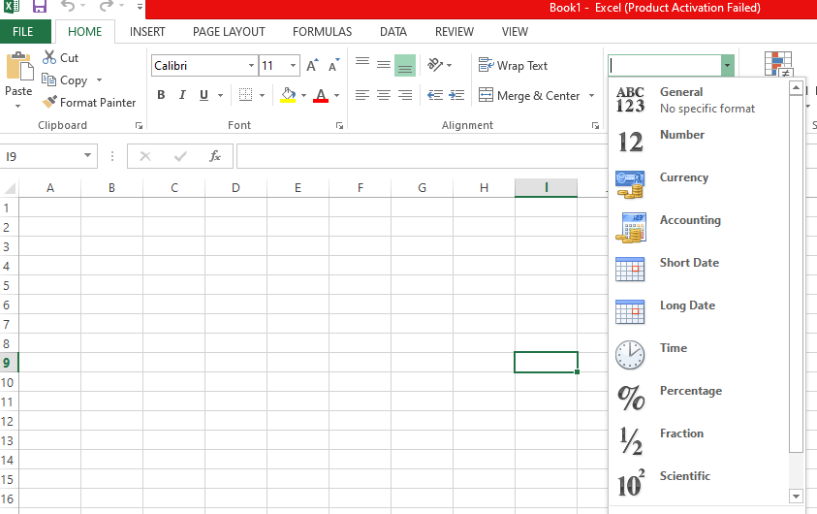817x514 pixels.
Task: Select the Percentage format icon
Action: 630,398
